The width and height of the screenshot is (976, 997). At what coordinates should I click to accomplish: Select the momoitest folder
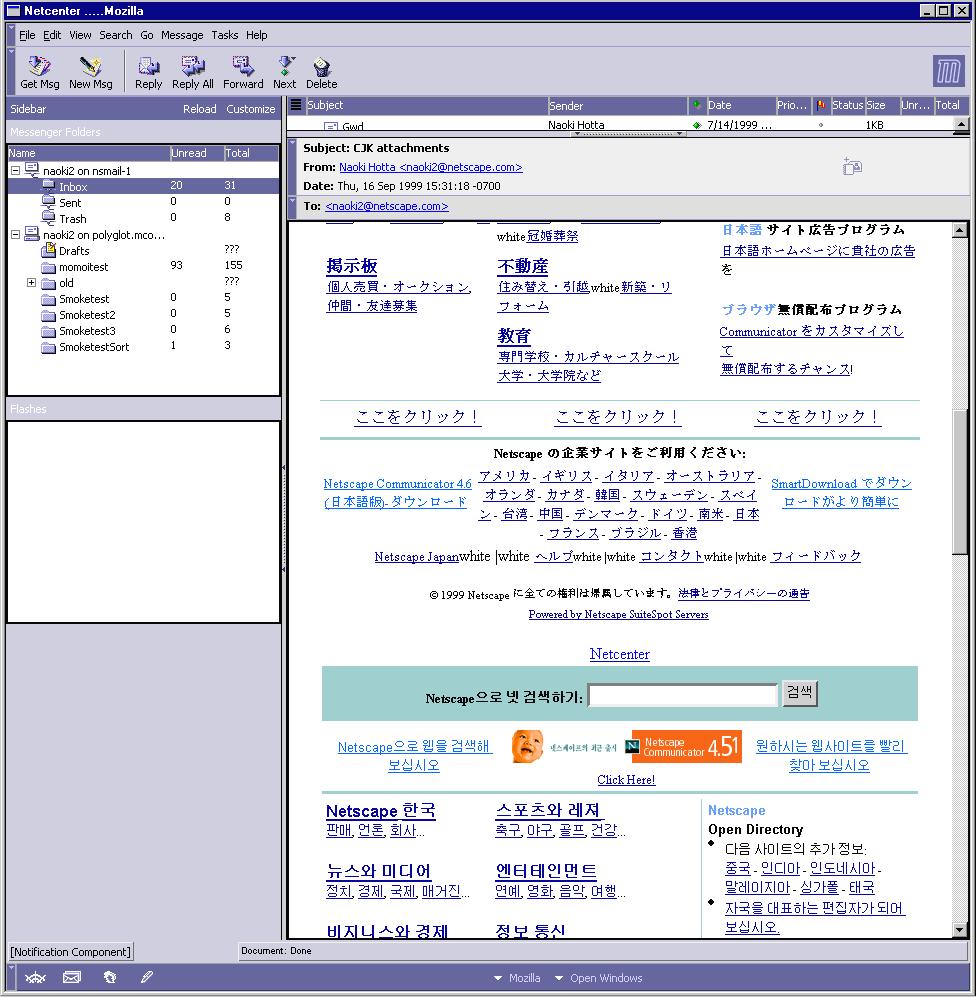point(83,267)
